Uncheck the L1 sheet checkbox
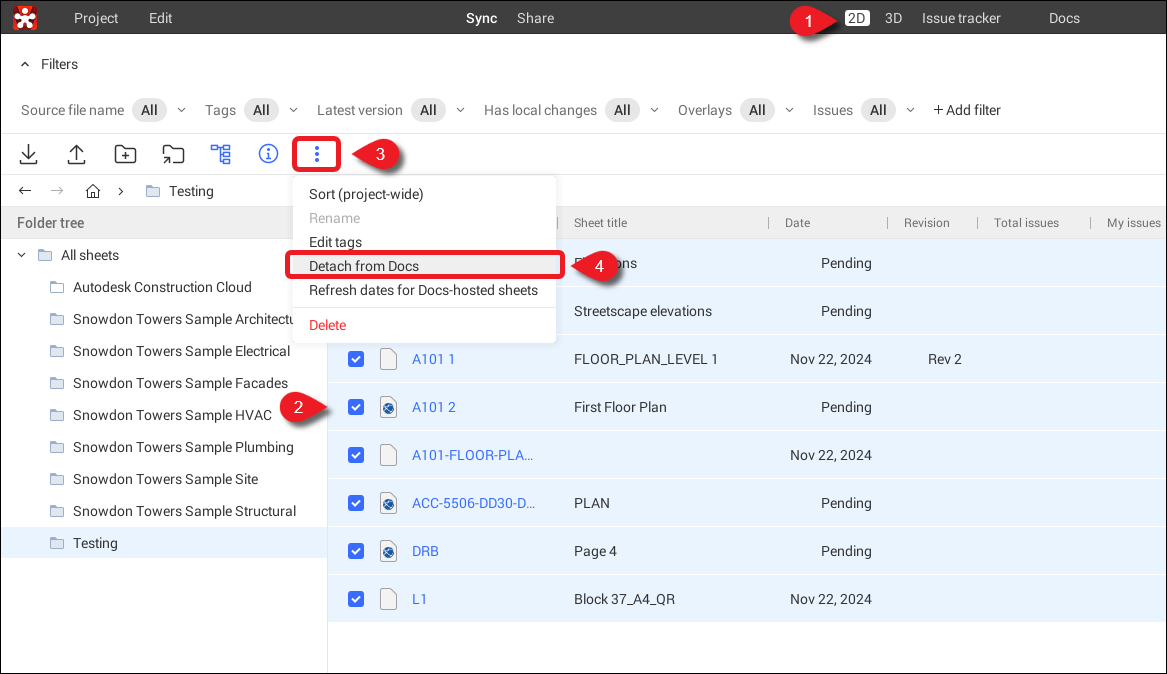The width and height of the screenshot is (1167, 674). point(356,599)
